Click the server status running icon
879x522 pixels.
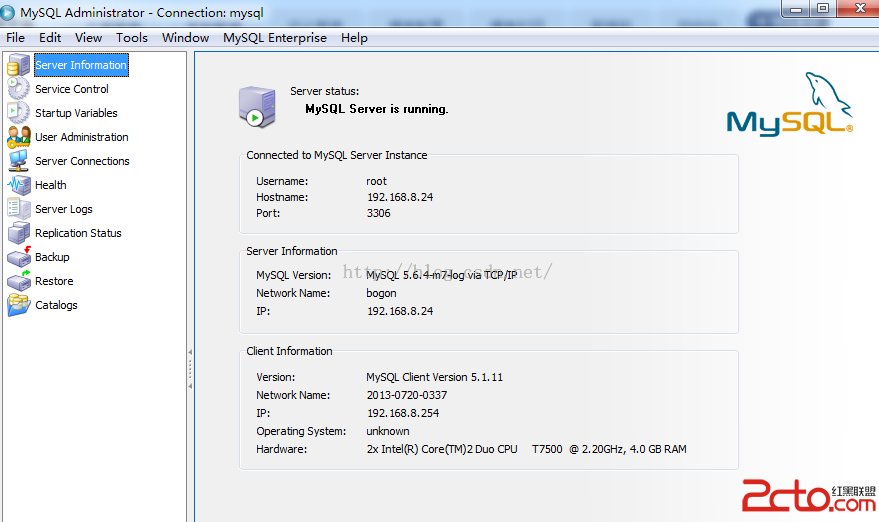(257, 107)
